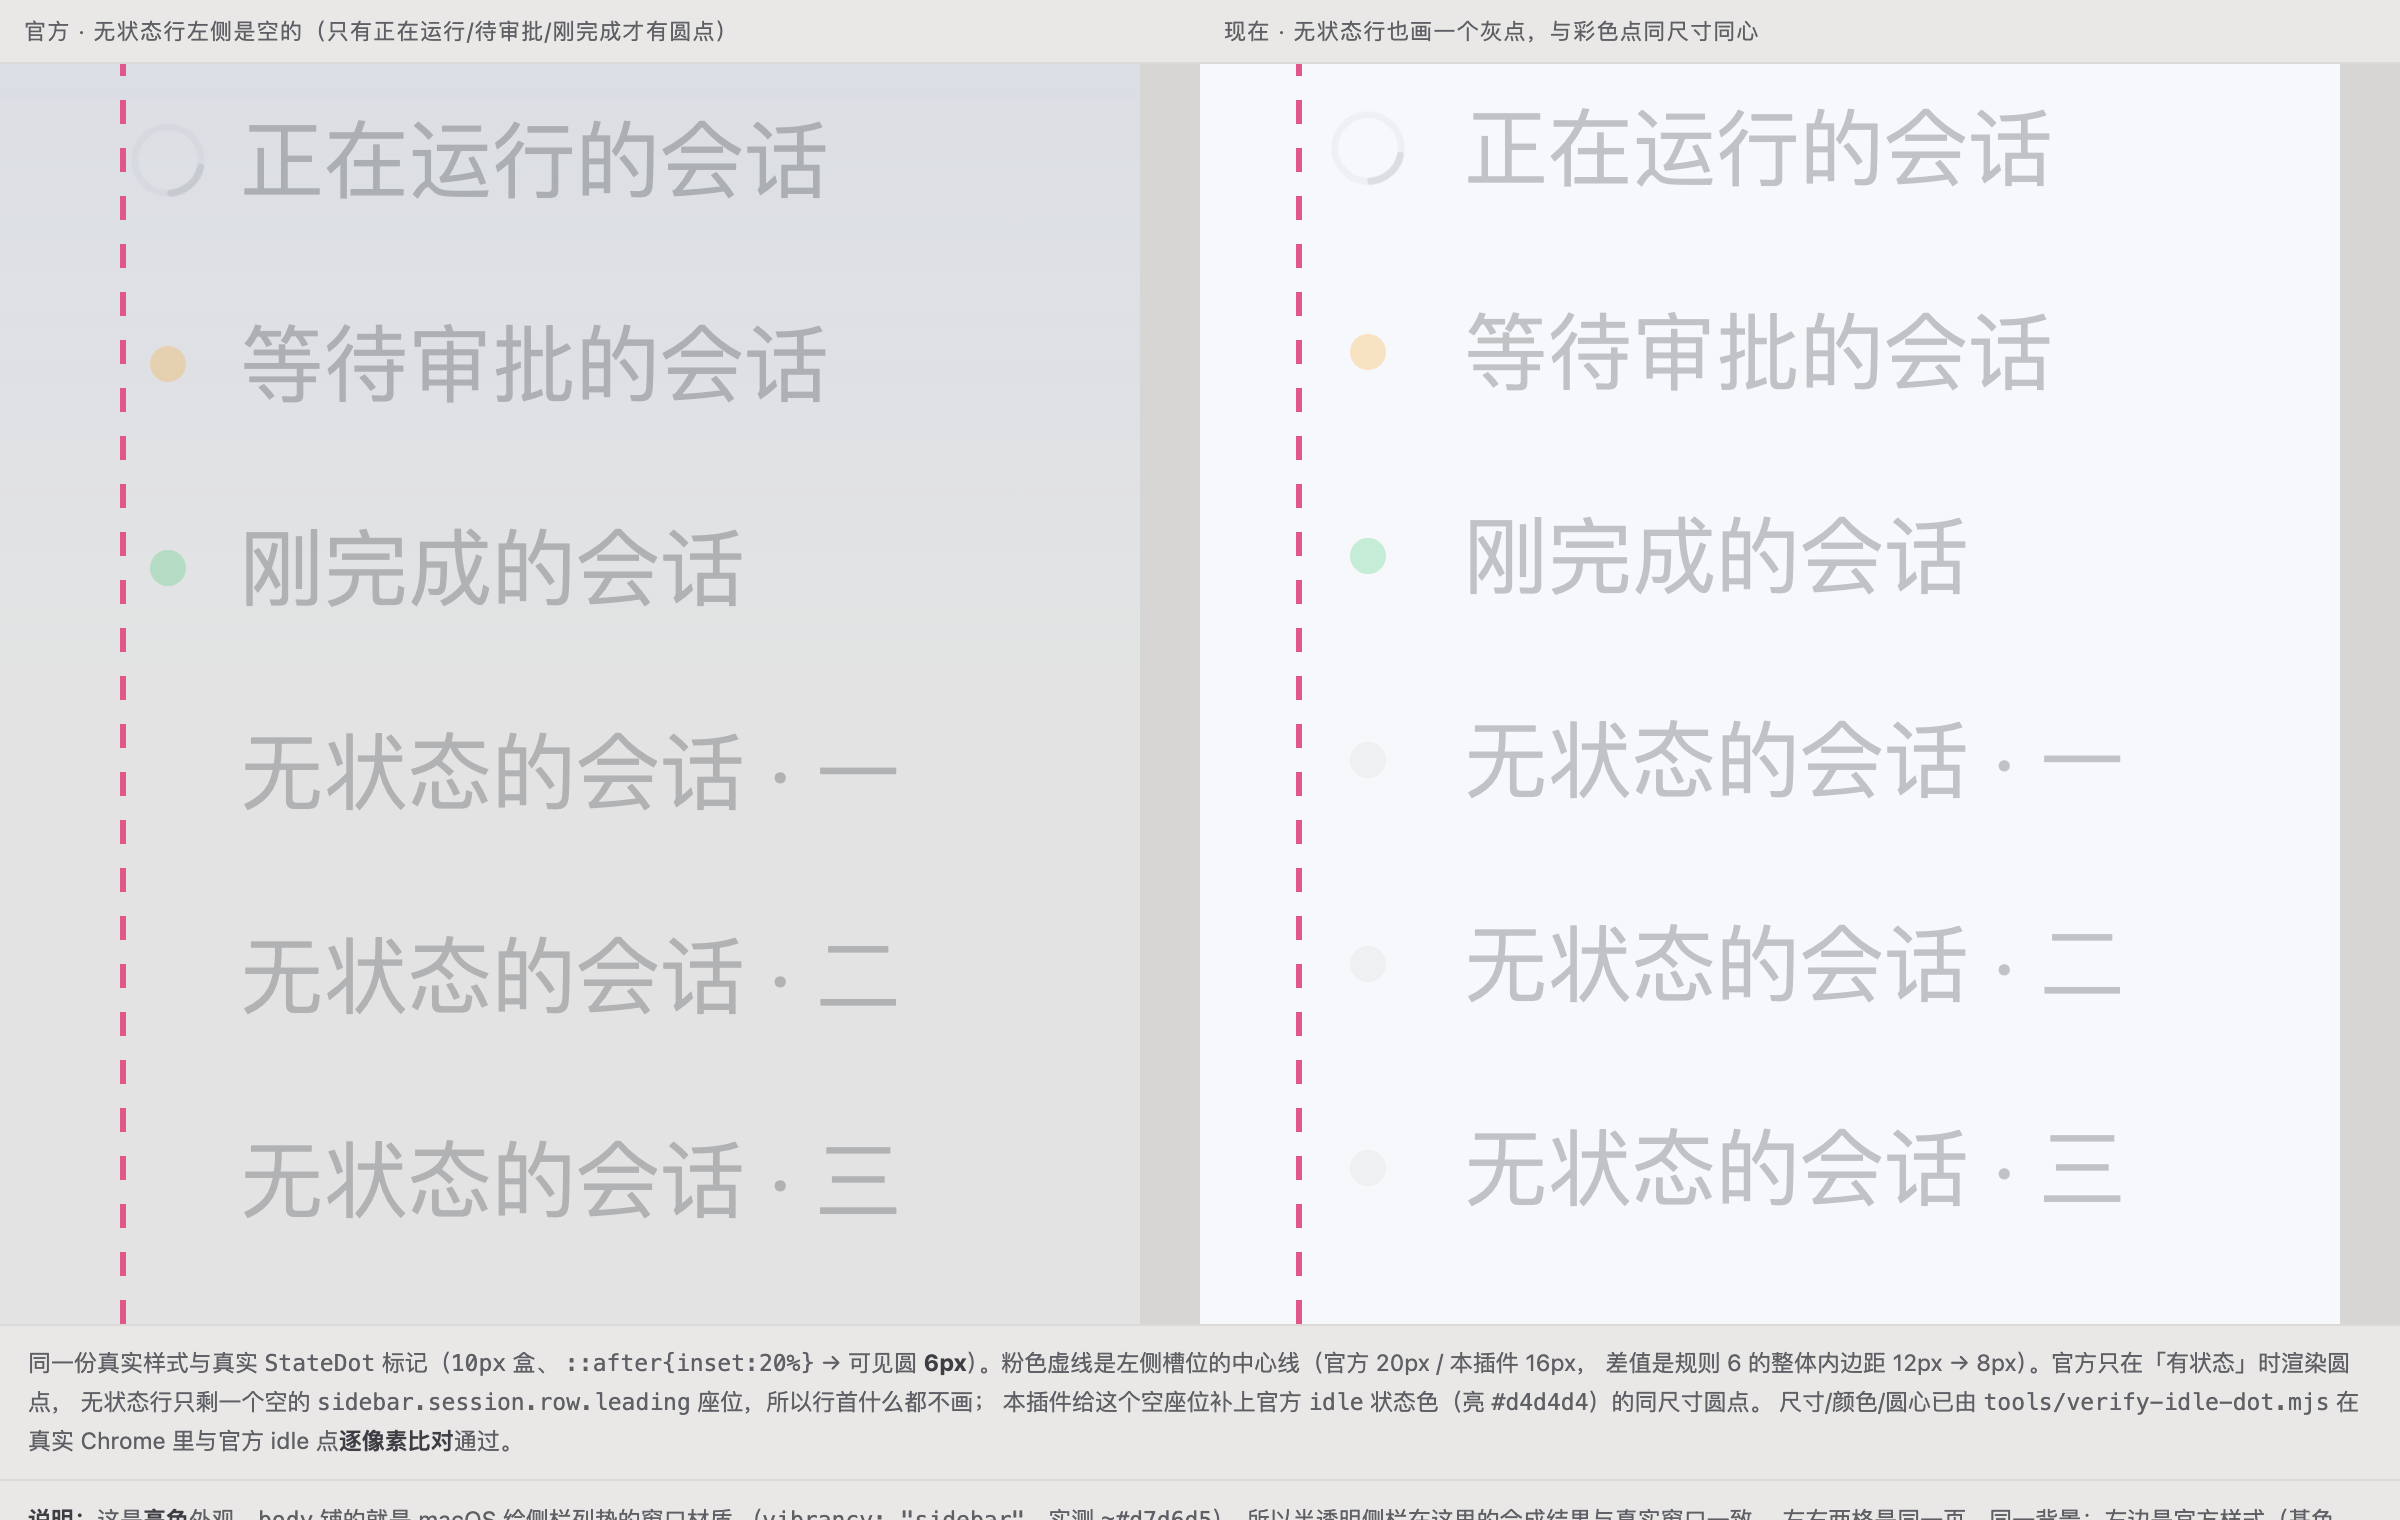Viewport: 2400px width, 1520px height.
Task: Select 正在运行的会话 in the right panel
Action: 1759,148
